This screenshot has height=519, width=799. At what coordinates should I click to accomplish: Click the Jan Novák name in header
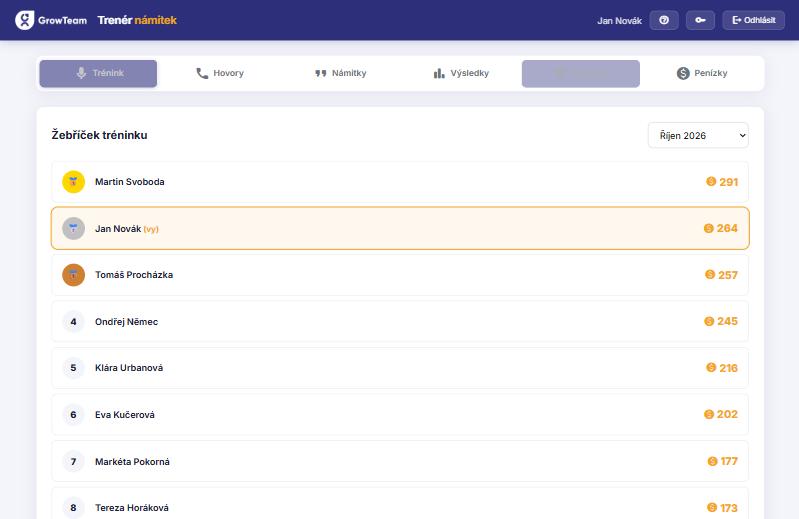[619, 21]
